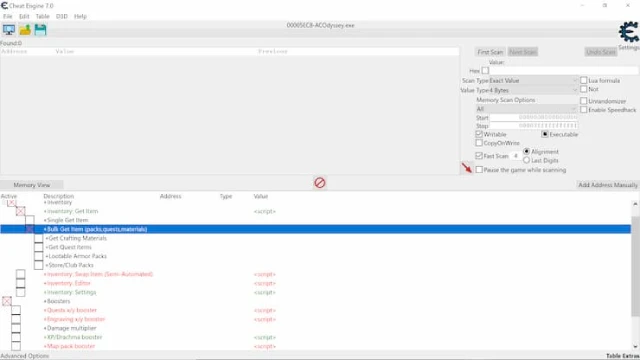Toggle the Boosters group active box

7,301
